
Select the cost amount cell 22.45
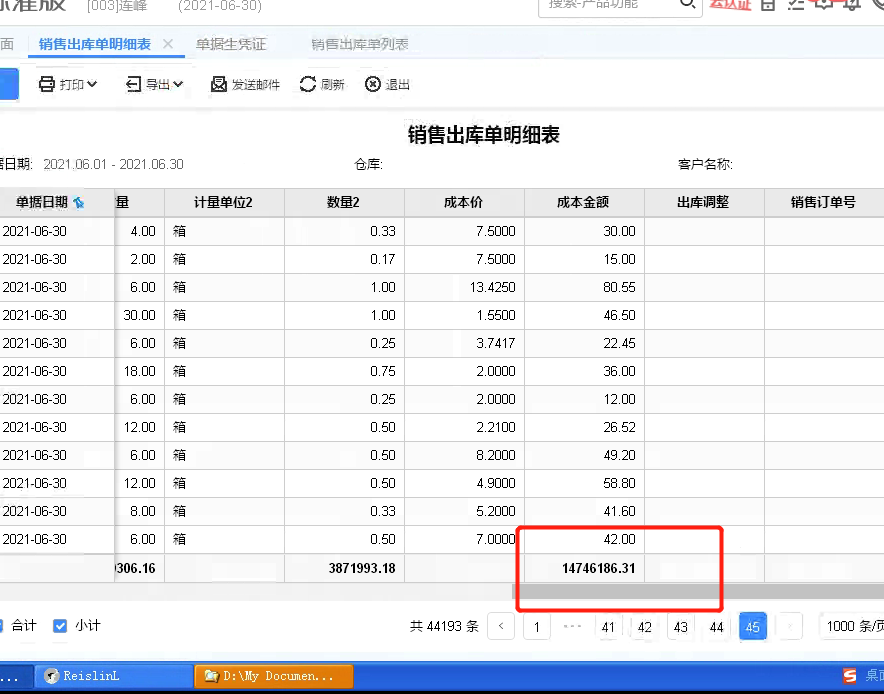pos(585,343)
